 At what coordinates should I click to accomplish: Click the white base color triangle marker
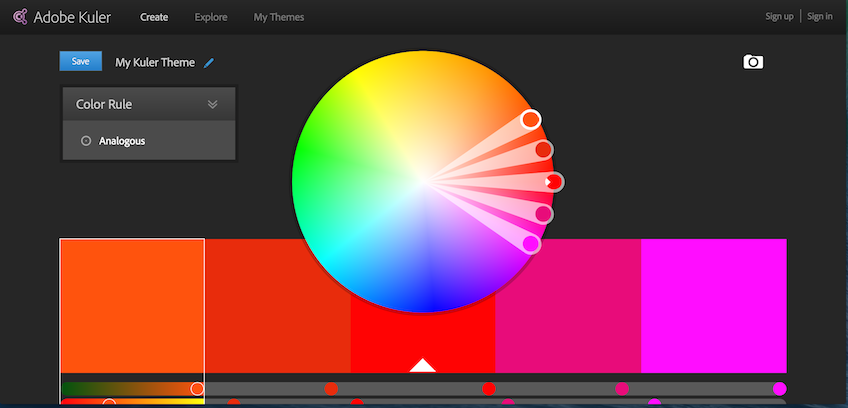(422, 365)
